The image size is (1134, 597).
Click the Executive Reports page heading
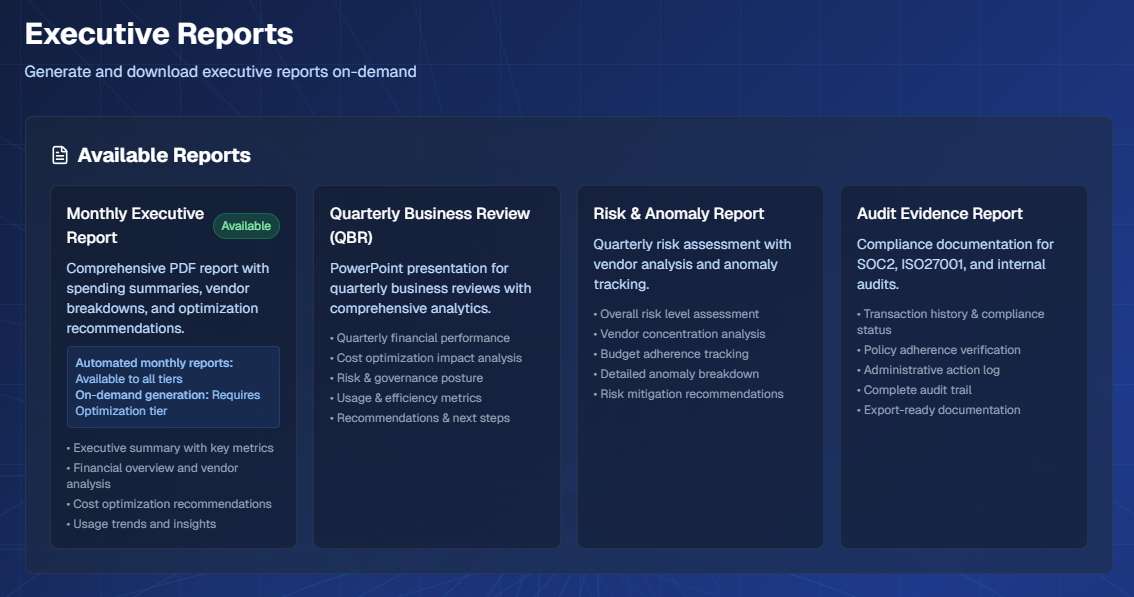point(159,34)
